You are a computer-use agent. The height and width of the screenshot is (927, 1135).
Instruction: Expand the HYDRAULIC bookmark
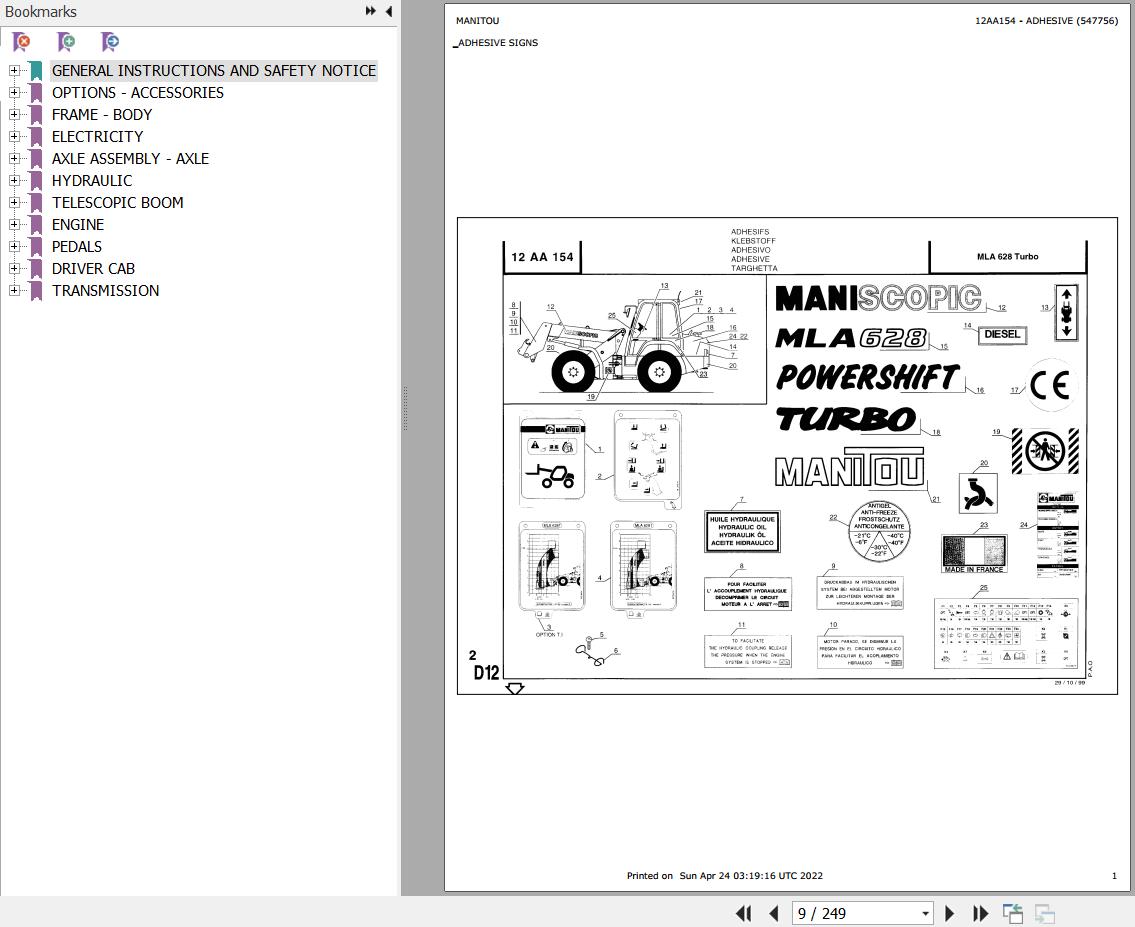click(x=14, y=180)
